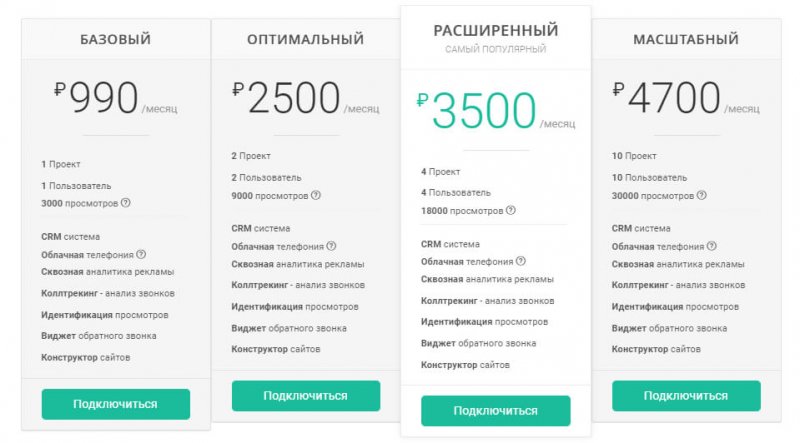800x443 pixels.
Task: Open help icon next to 18000 просмотров
Action: pyautogui.click(x=510, y=210)
